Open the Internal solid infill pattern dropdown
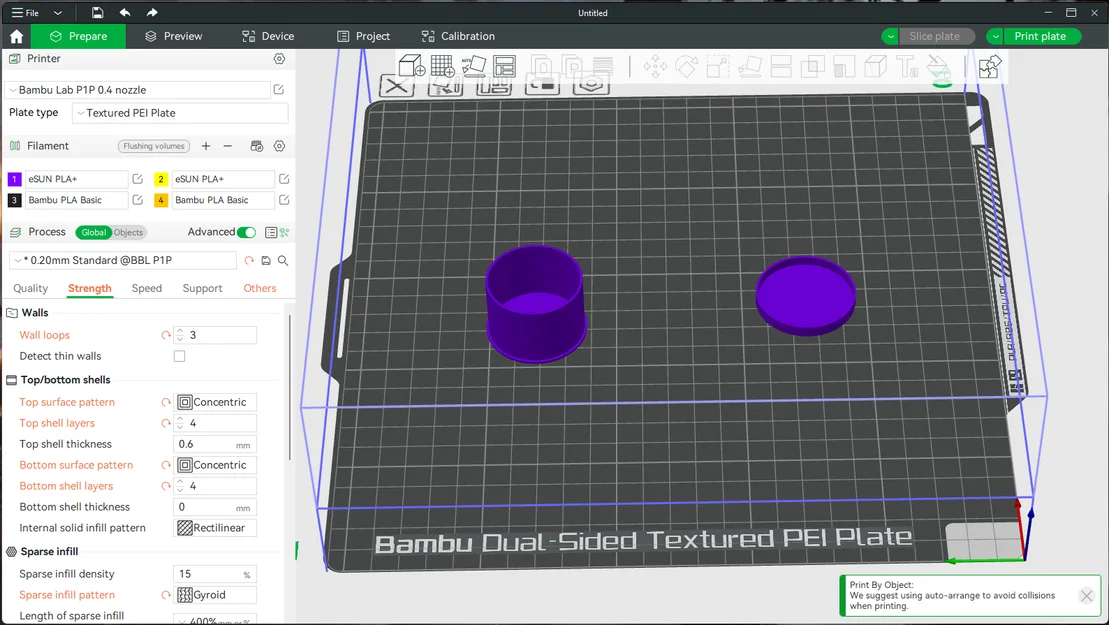This screenshot has width=1109, height=625. coord(215,528)
